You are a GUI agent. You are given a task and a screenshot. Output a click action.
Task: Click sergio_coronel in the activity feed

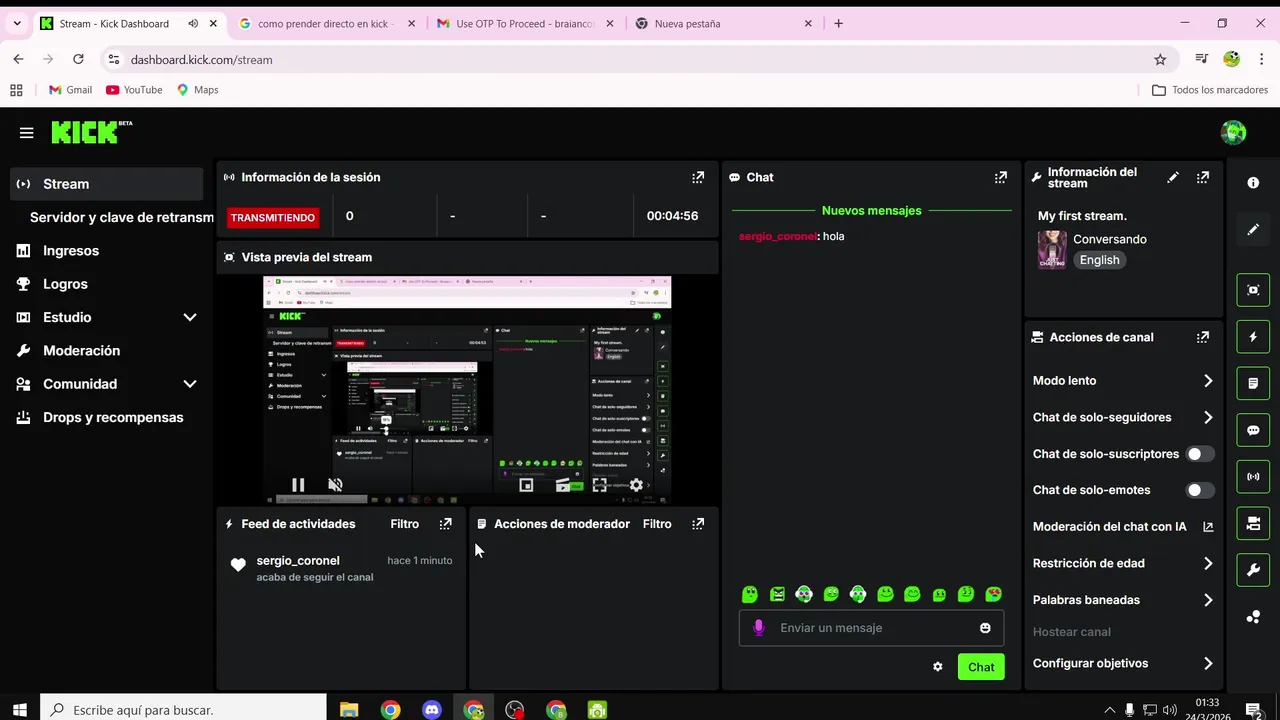[x=298, y=561]
